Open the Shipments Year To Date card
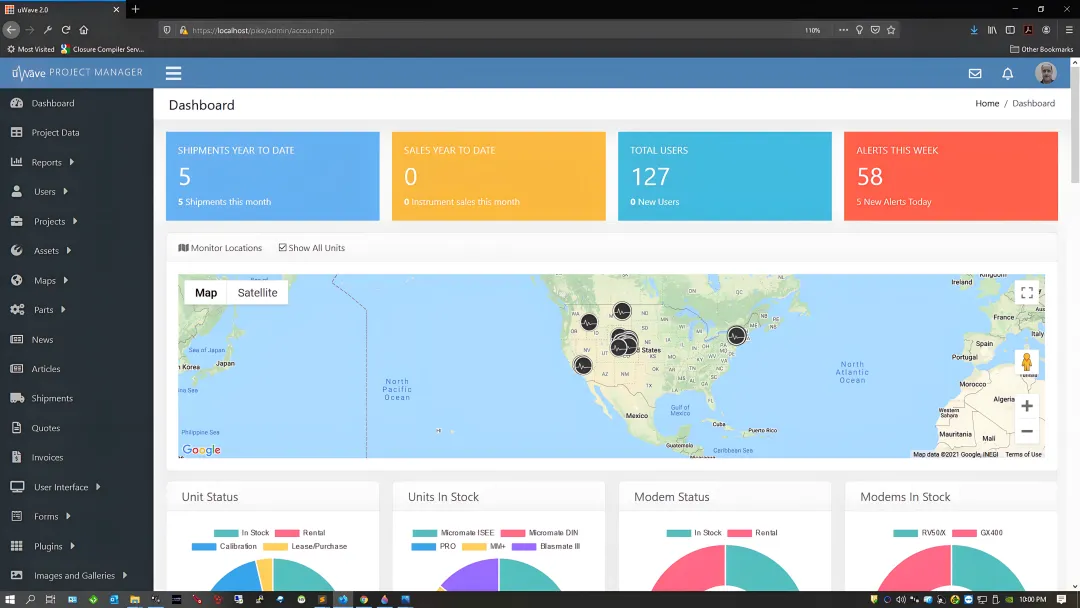This screenshot has width=1080, height=608. click(273, 176)
